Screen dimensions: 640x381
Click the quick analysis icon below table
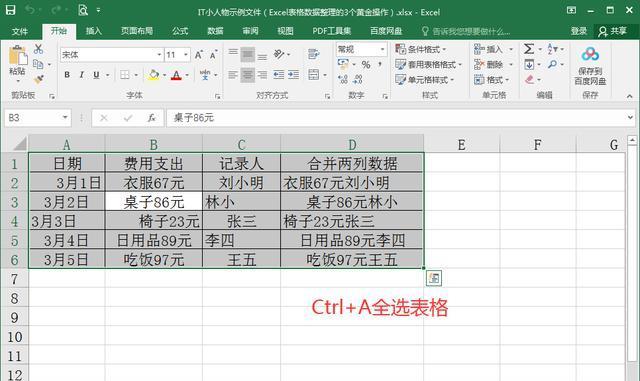click(x=434, y=279)
